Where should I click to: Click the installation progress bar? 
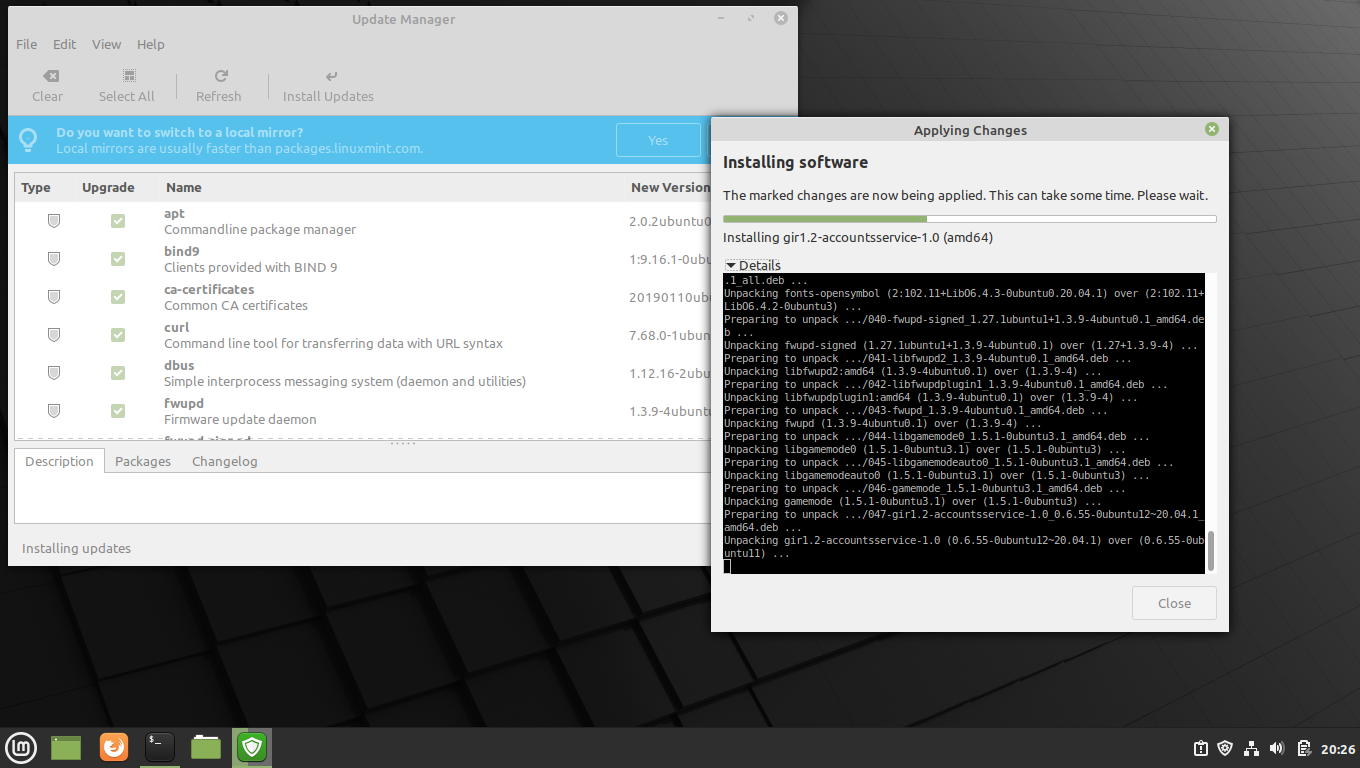click(x=970, y=219)
